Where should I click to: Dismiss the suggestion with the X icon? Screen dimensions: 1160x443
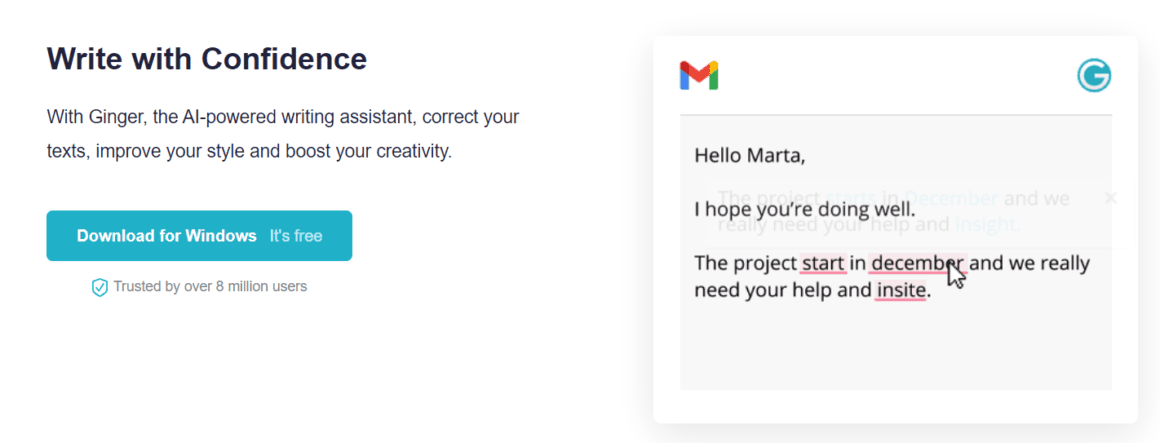[1110, 197]
